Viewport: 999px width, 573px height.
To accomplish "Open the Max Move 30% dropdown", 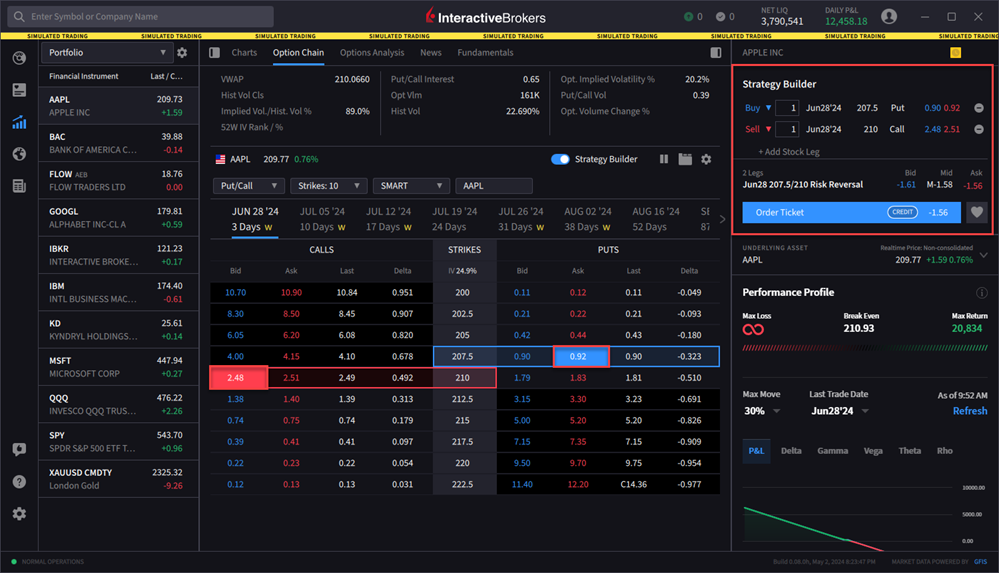I will point(762,411).
